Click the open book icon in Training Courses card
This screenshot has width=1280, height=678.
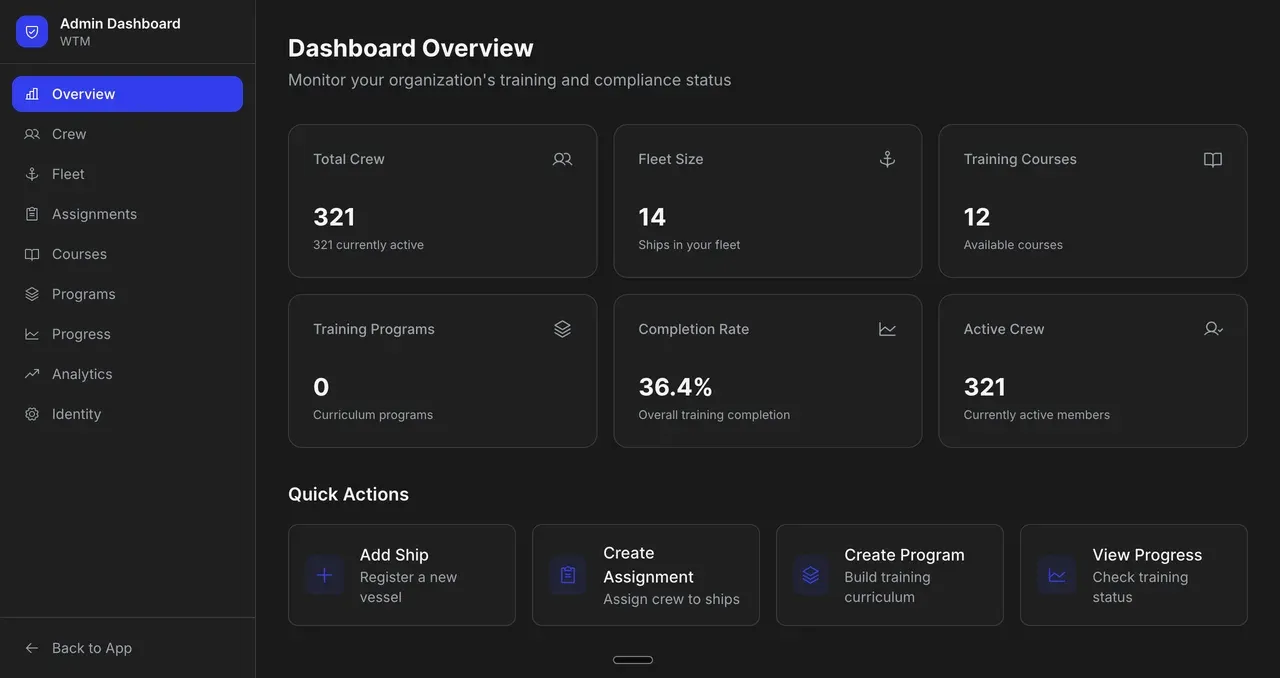pyautogui.click(x=1212, y=160)
